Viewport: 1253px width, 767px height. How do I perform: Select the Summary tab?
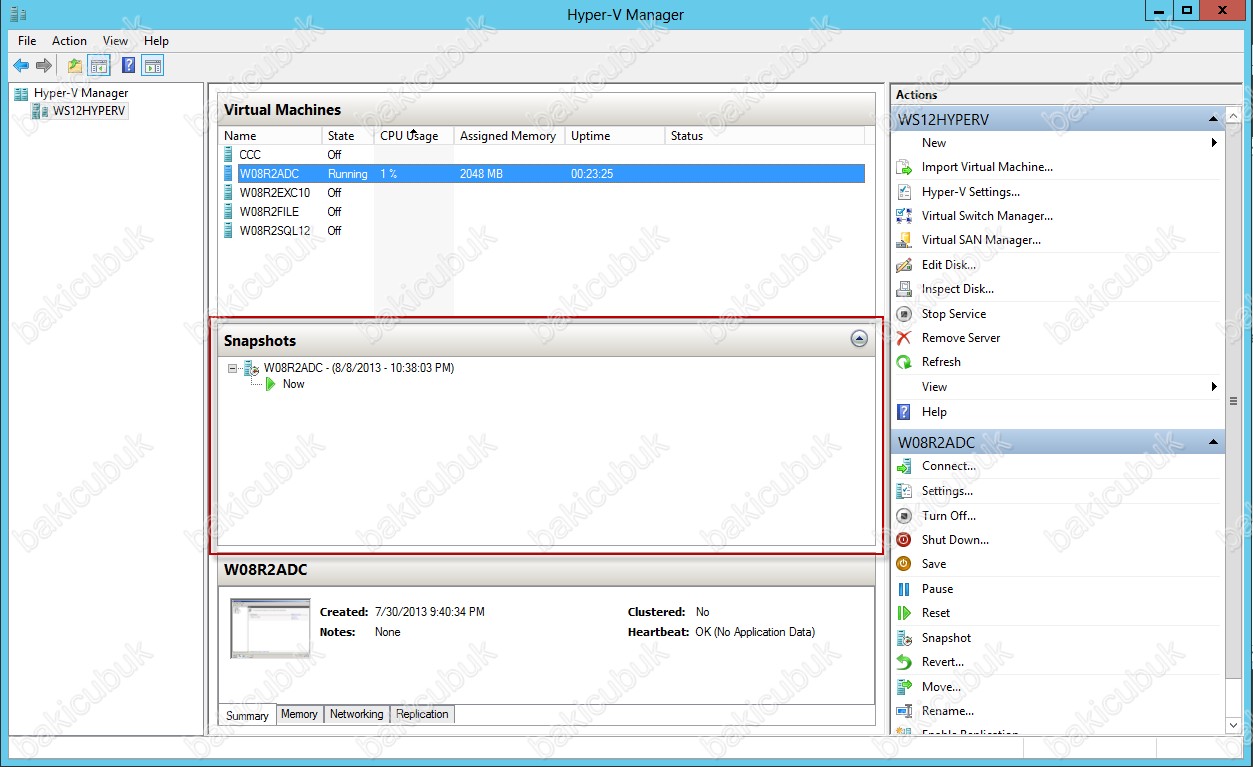(x=247, y=715)
